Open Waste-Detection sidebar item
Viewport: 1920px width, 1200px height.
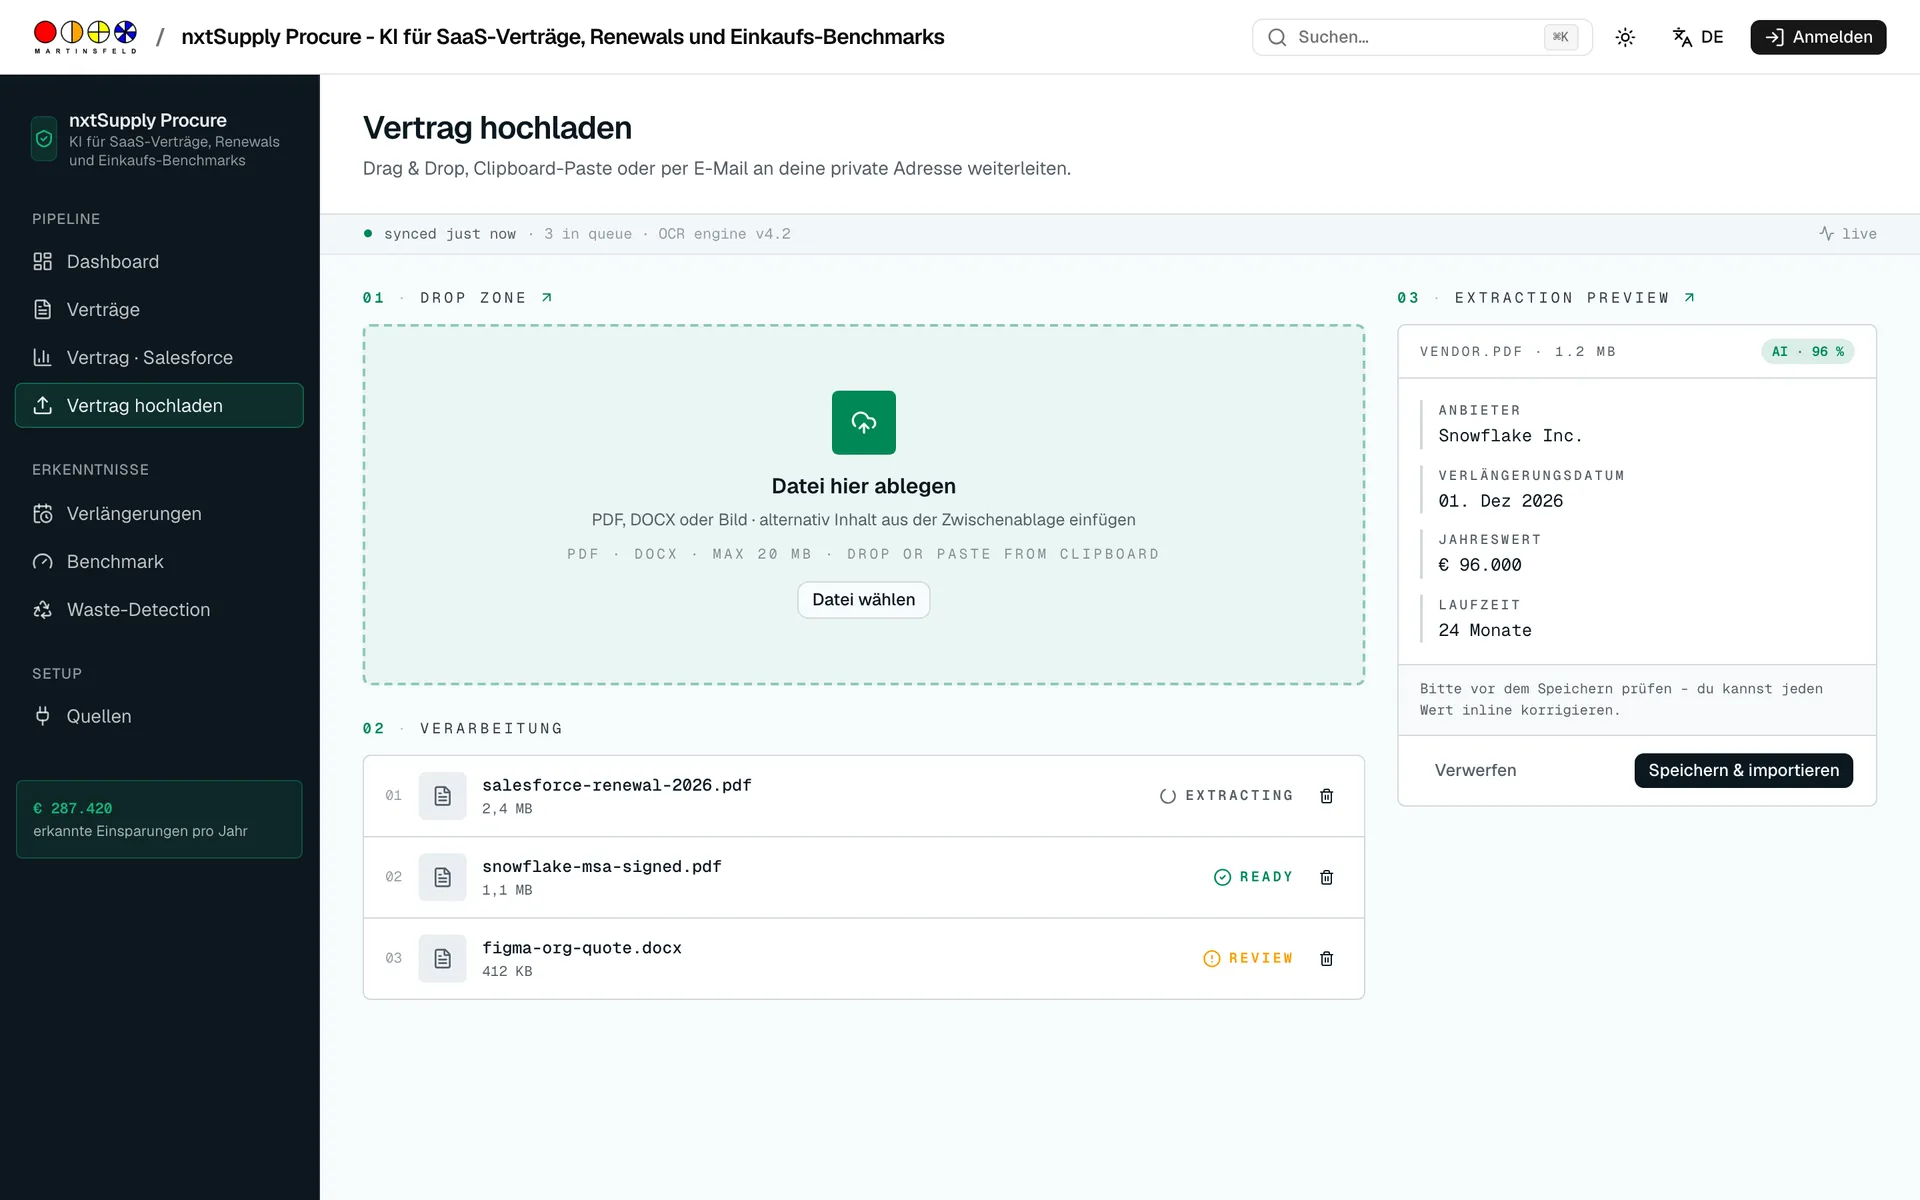pos(159,609)
